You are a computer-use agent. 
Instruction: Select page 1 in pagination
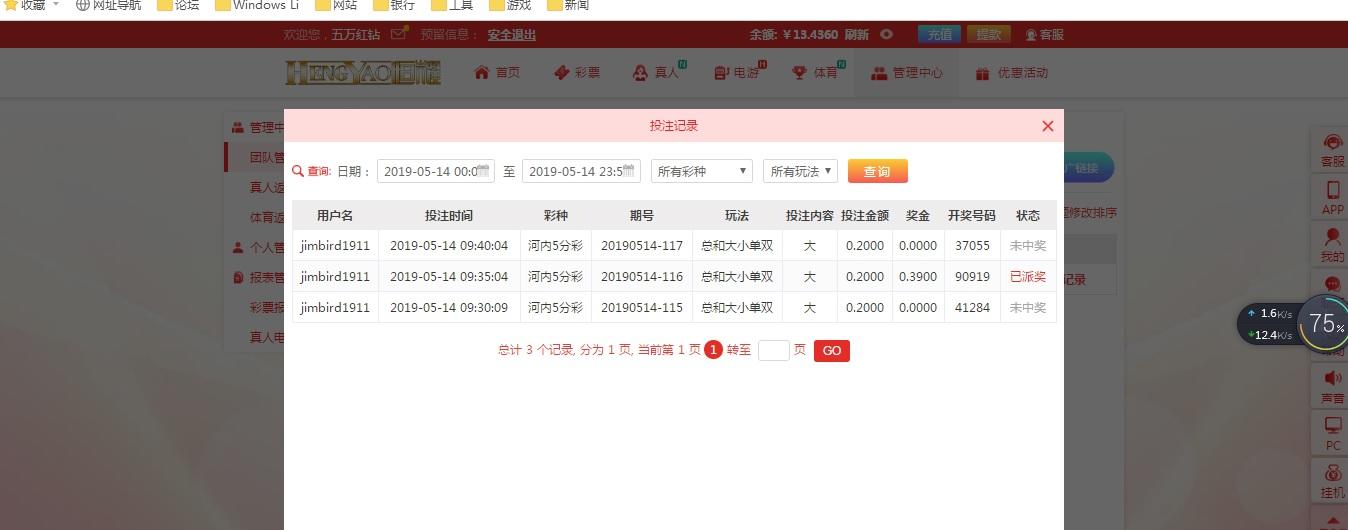click(x=713, y=350)
